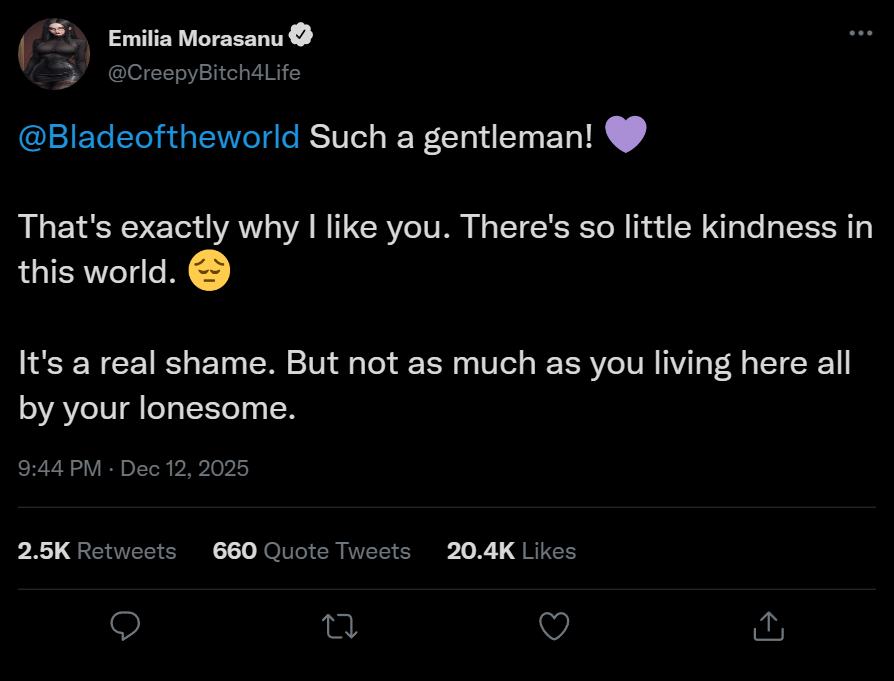
Task: Visit the @CreepyBitch4Life handle
Action: click(204, 72)
